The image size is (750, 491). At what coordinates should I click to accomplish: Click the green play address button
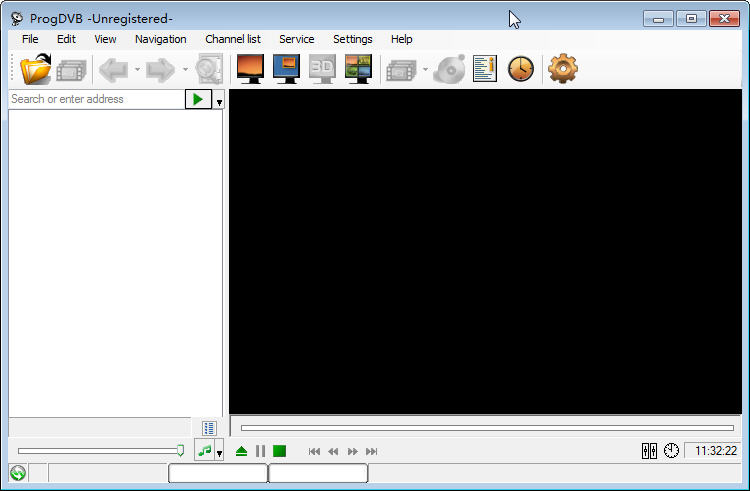coord(198,99)
